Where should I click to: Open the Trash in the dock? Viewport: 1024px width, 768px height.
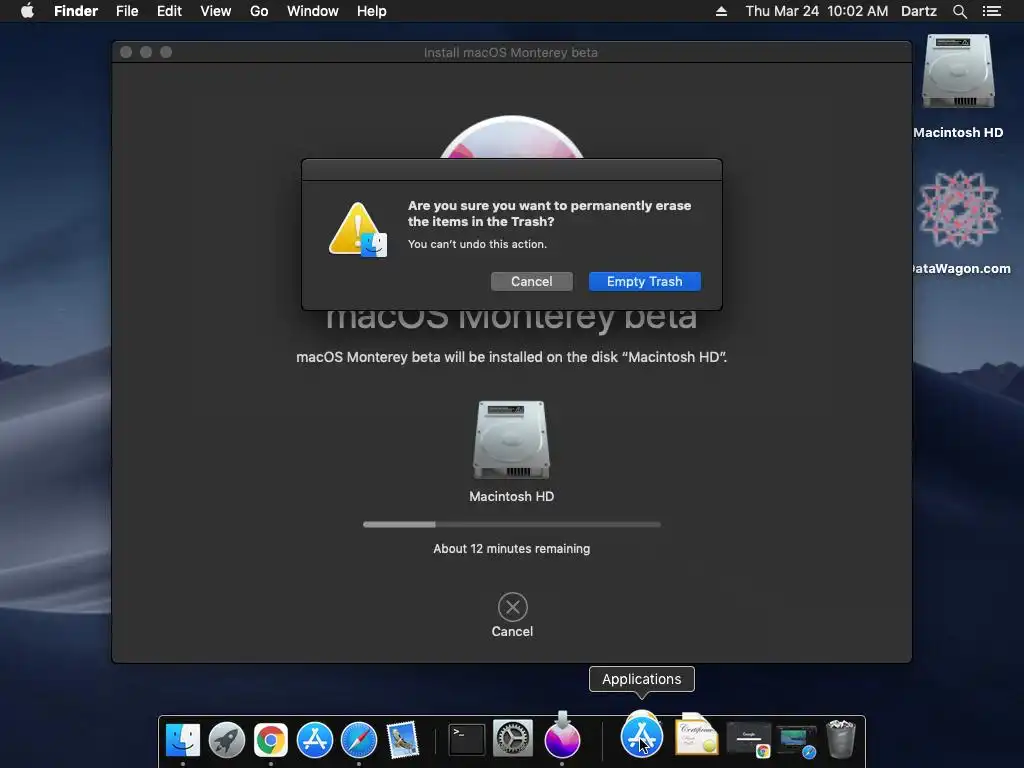840,739
